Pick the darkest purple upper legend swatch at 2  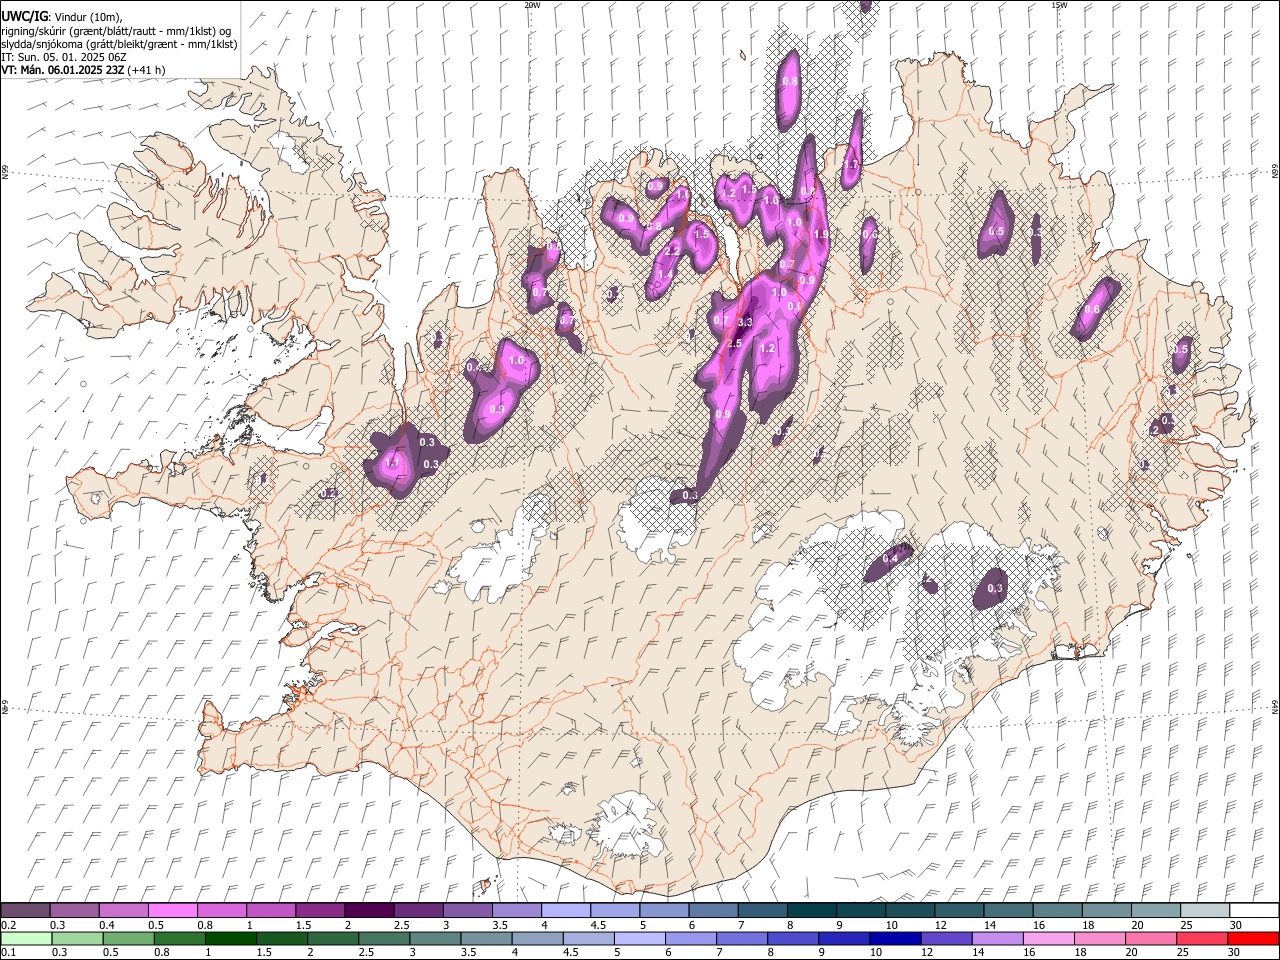pyautogui.click(x=369, y=910)
